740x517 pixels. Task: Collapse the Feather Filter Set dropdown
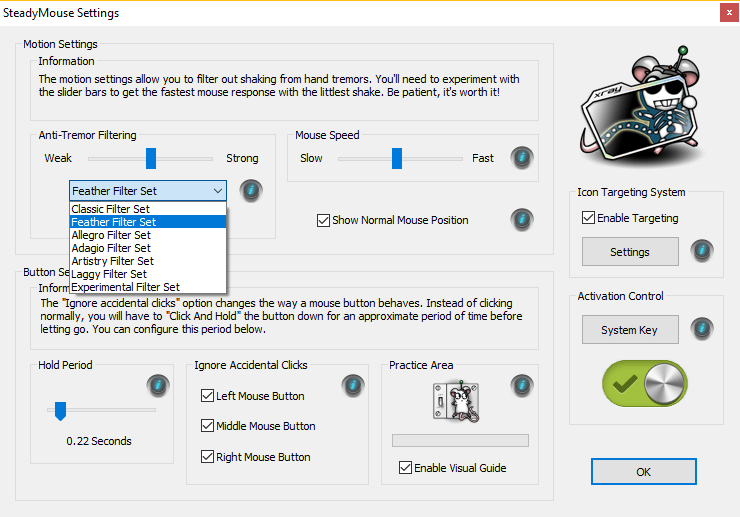tap(217, 190)
